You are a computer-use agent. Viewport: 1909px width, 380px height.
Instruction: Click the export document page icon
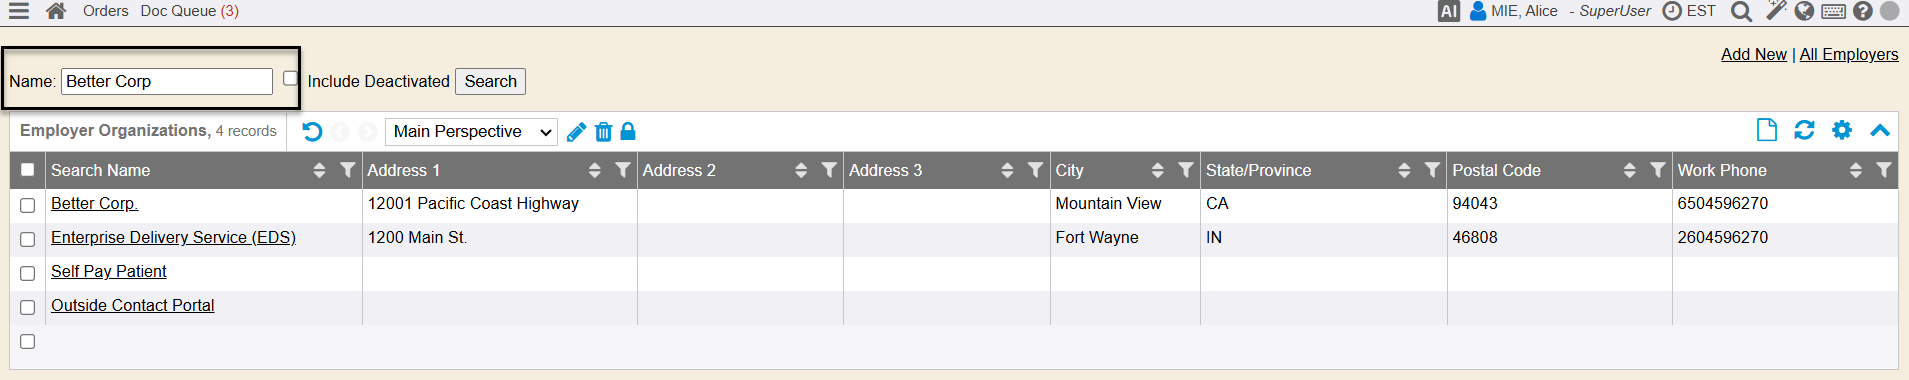pyautogui.click(x=1767, y=130)
